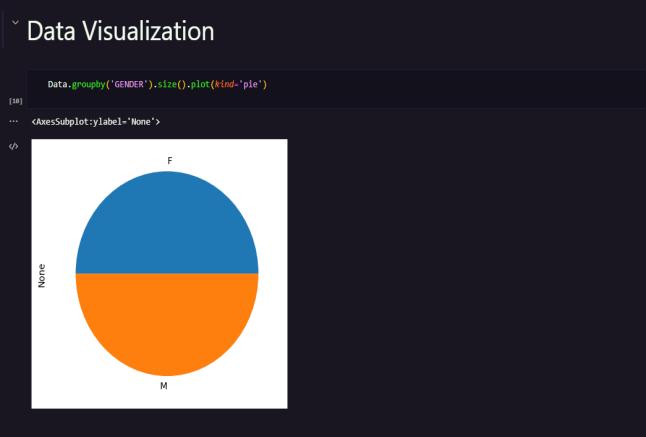Click the change presentation code icon
Viewport: 646px width, 437px height.
coord(14,146)
